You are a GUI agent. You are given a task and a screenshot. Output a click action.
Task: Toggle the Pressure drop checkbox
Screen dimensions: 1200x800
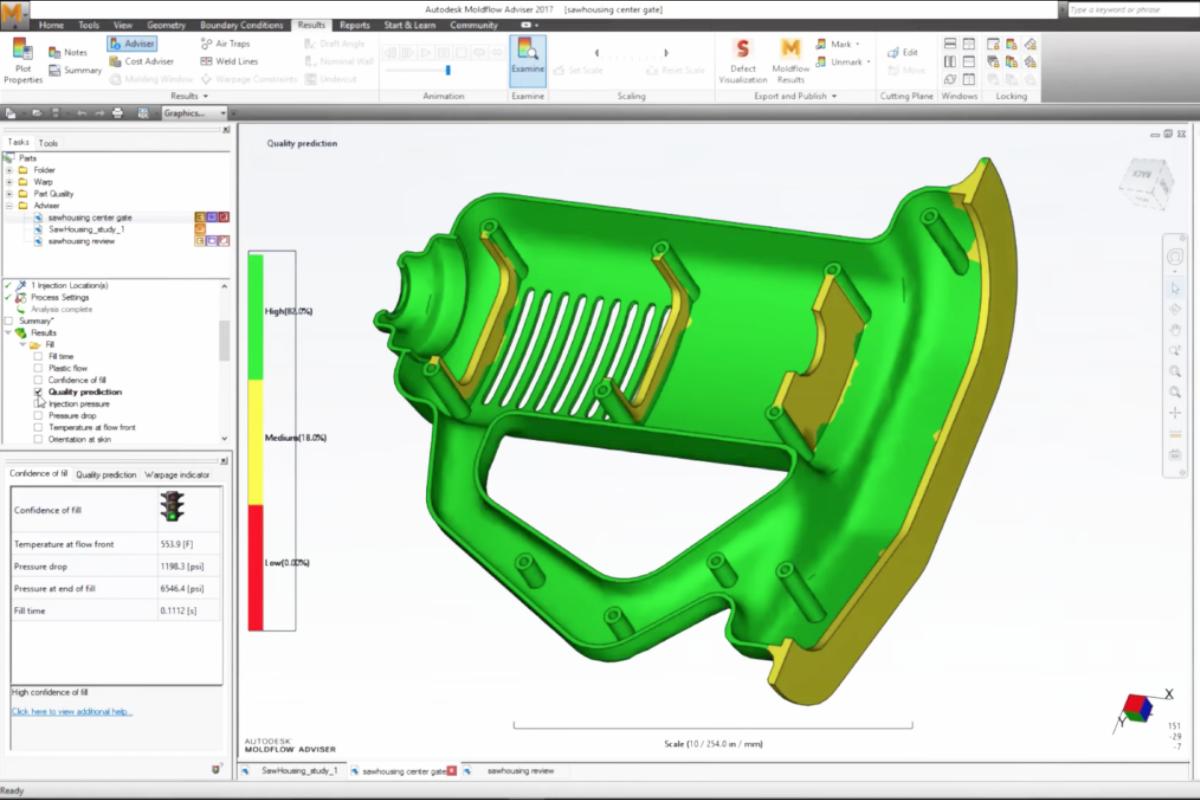[x=38, y=415]
